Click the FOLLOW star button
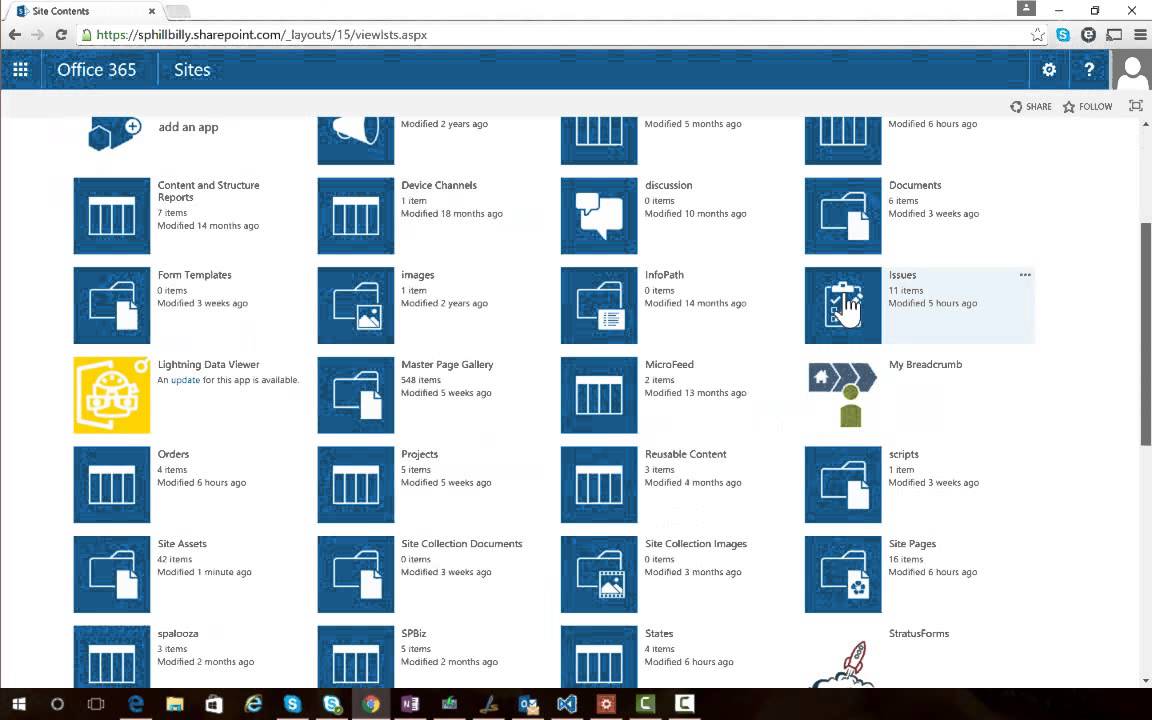 click(1088, 107)
